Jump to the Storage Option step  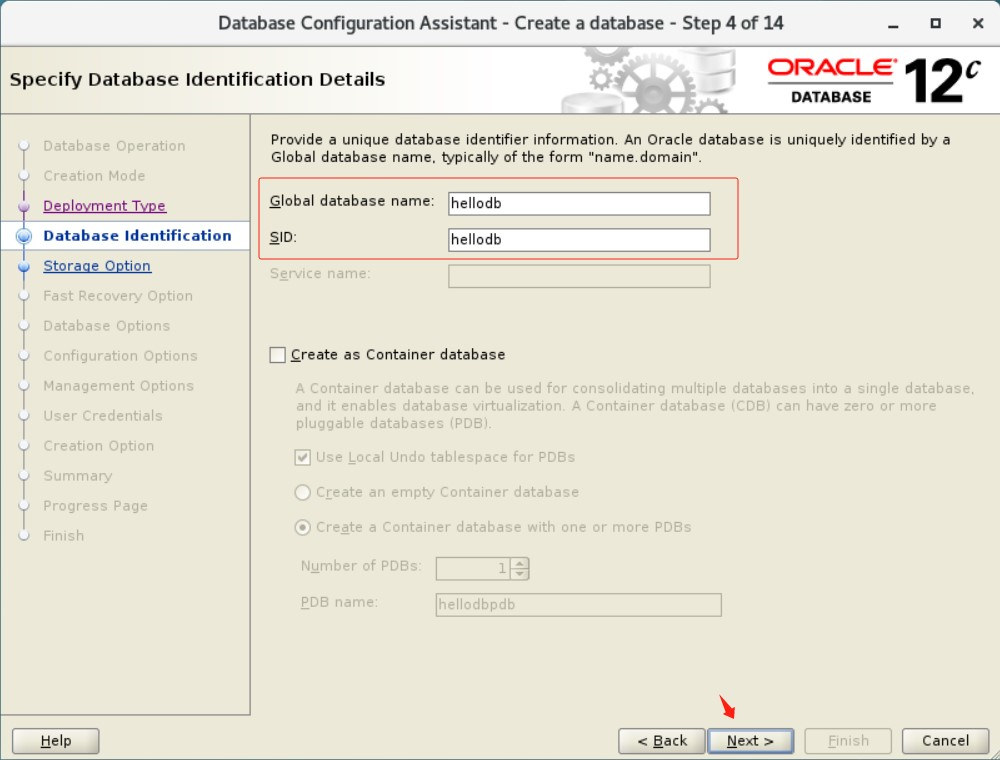pyautogui.click(x=97, y=265)
